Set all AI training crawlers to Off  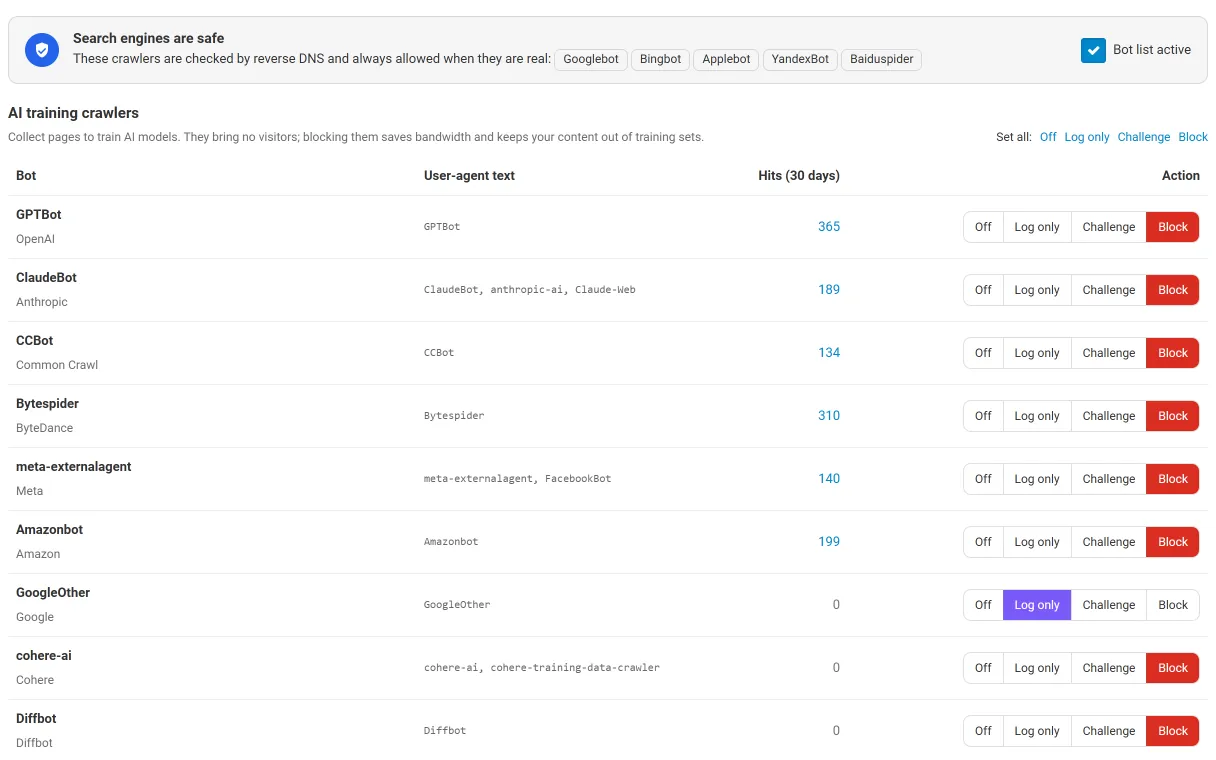point(1048,137)
